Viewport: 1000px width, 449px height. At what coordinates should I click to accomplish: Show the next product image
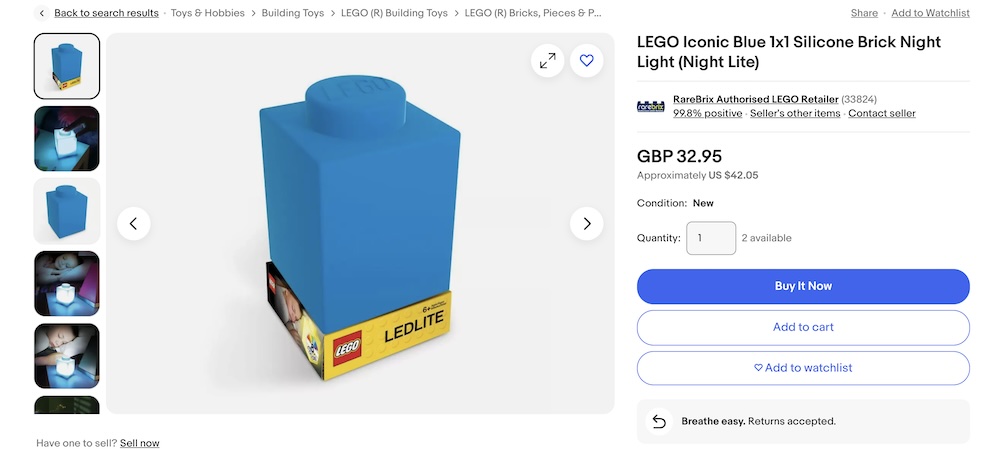(587, 223)
